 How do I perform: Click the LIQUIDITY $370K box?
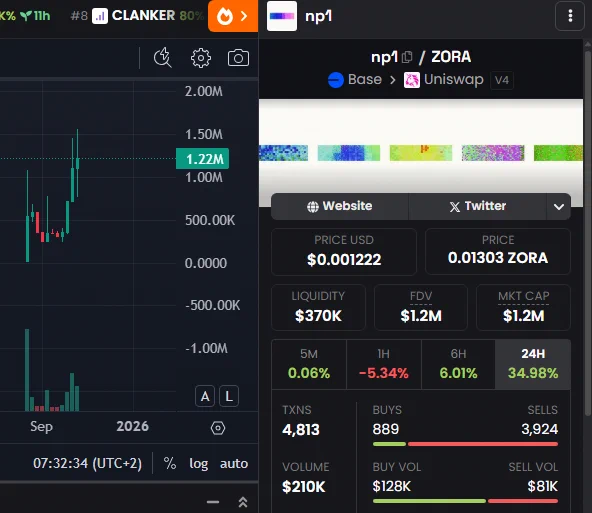click(x=318, y=307)
